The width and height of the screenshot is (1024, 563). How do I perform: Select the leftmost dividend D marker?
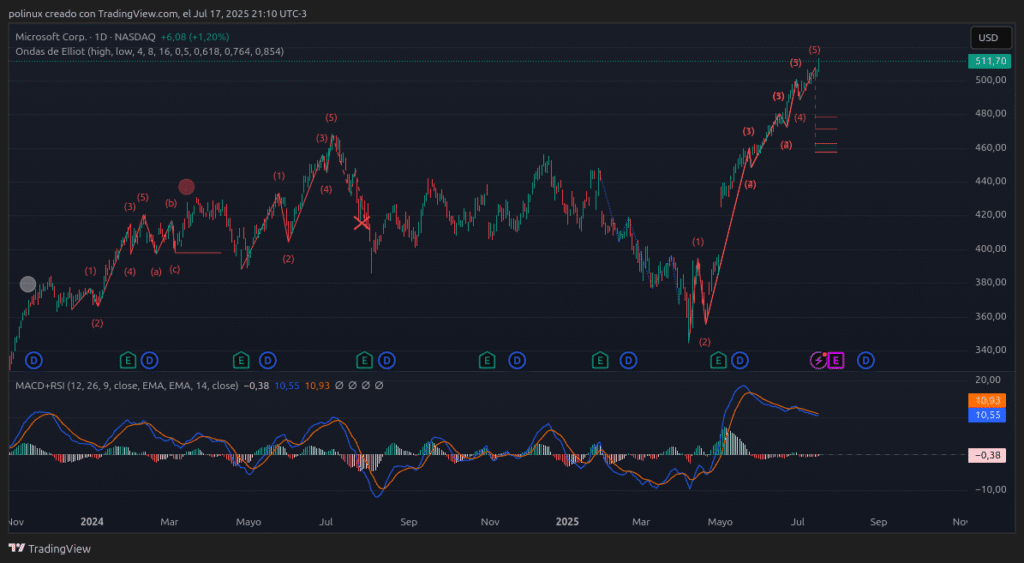(33, 360)
